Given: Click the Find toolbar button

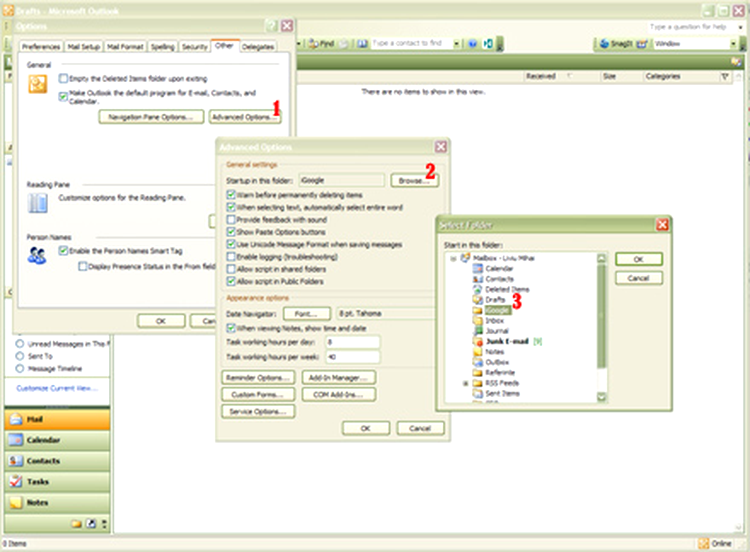Looking at the screenshot, I should point(321,44).
